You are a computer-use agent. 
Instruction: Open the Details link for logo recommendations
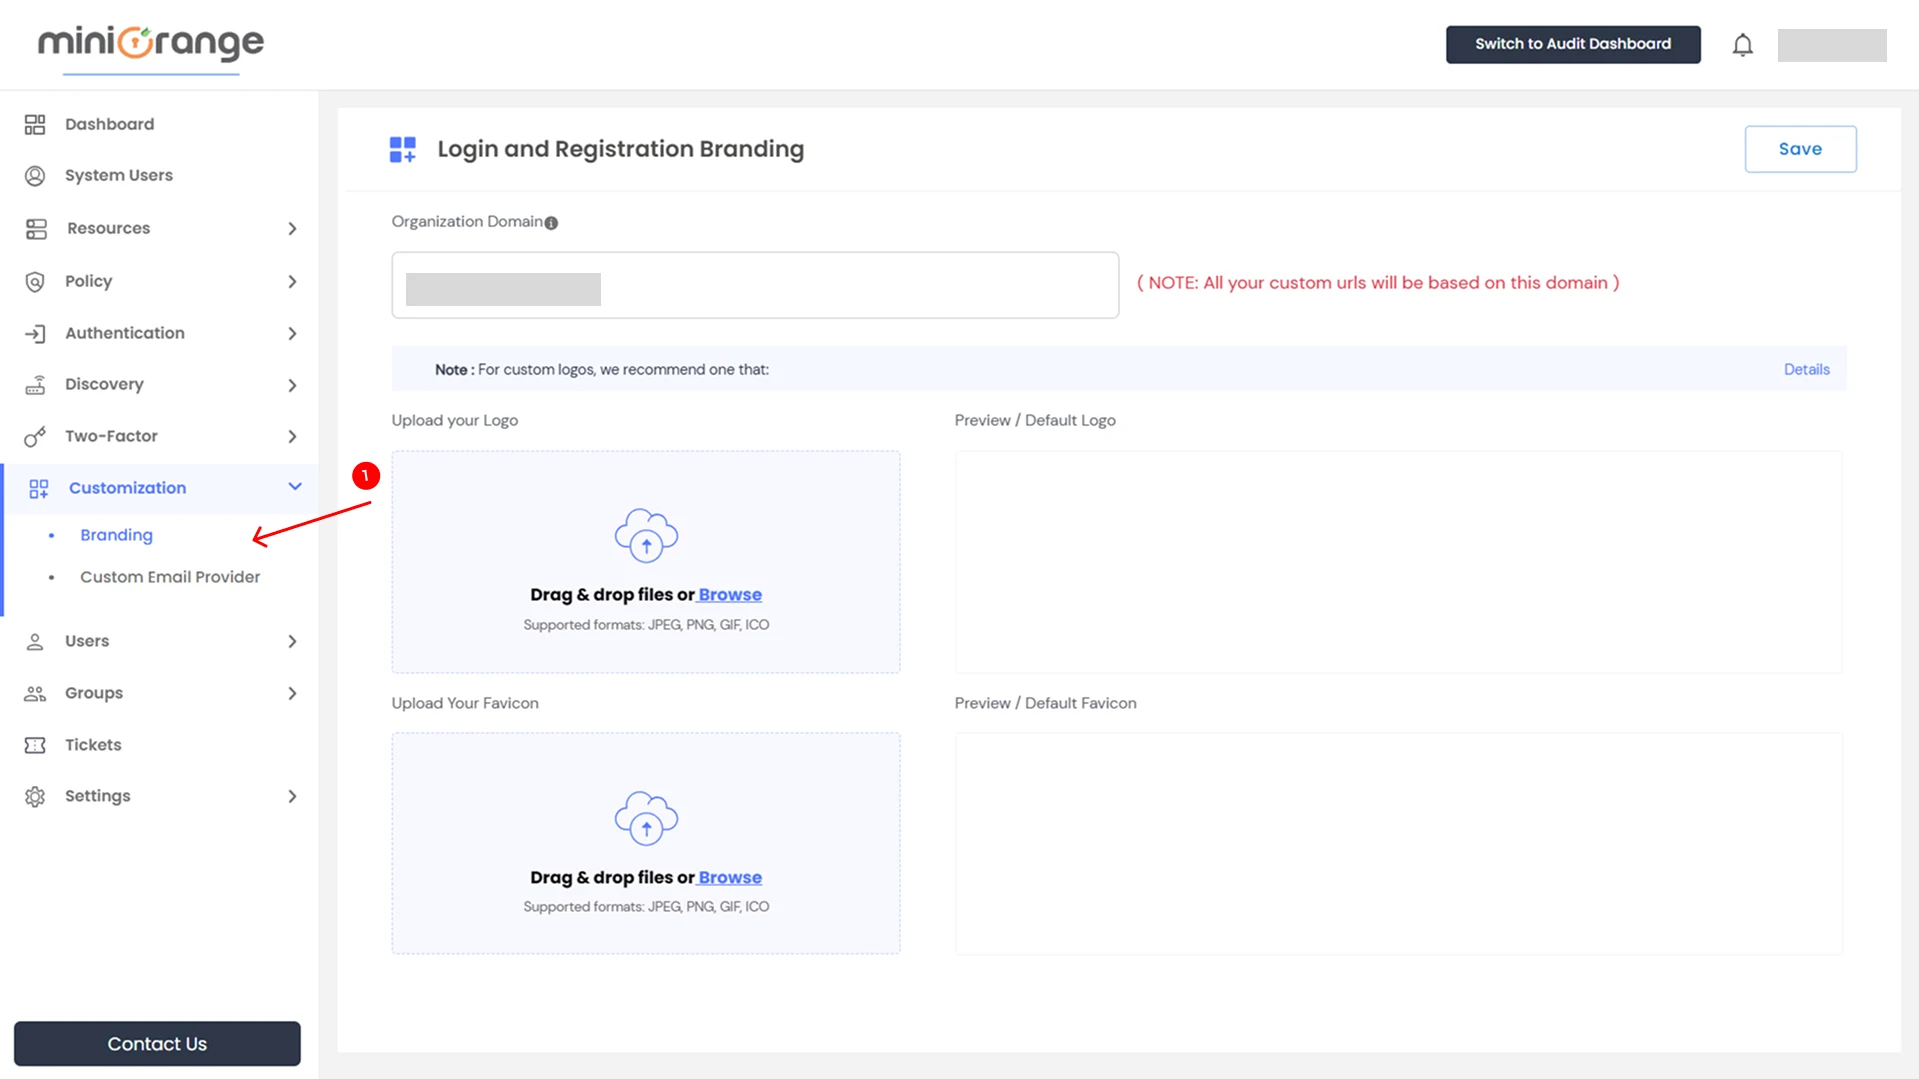coord(1806,369)
